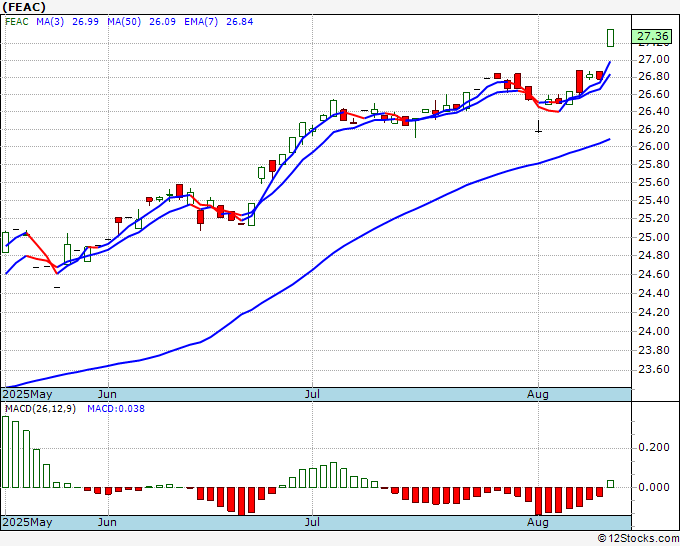Click the Jul label on MACD axis
Image resolution: width=680 pixels, height=546 pixels.
312,522
